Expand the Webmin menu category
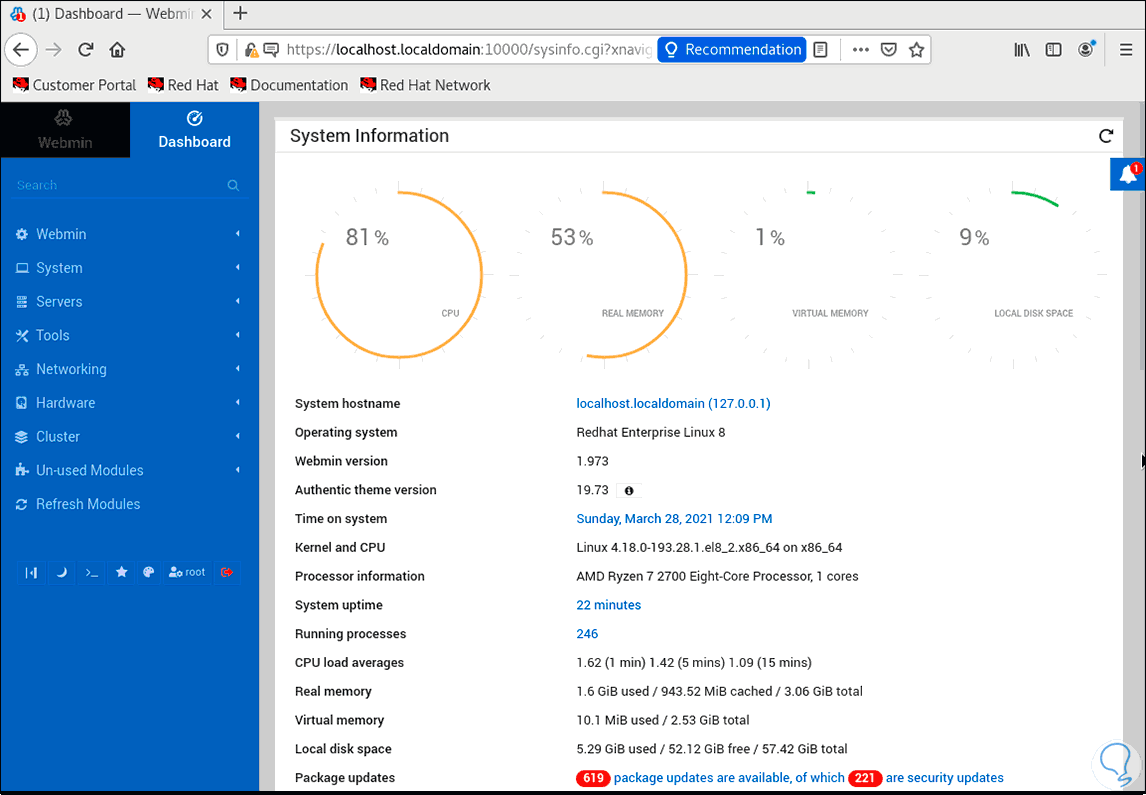 [x=129, y=235]
